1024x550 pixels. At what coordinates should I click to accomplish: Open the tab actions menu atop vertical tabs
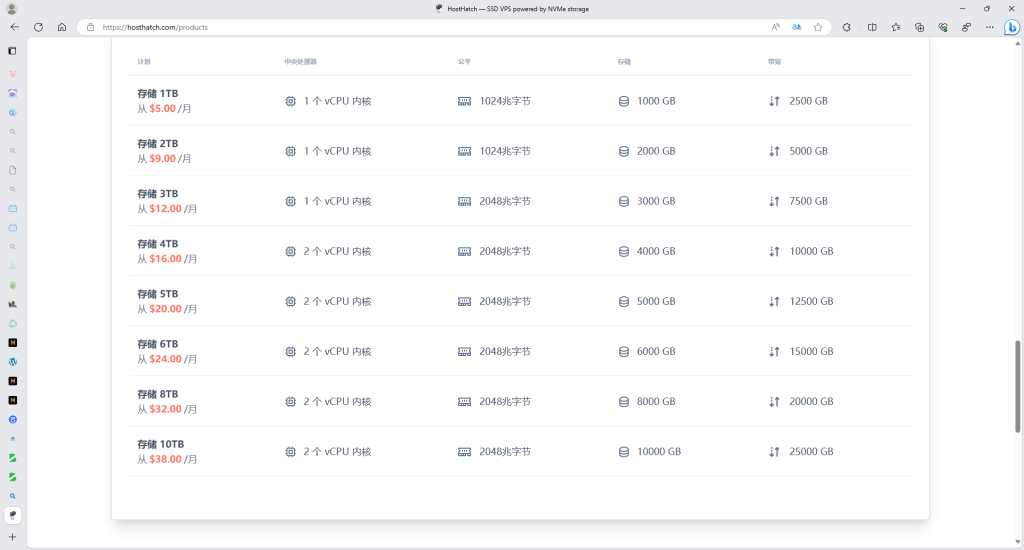coord(13,50)
